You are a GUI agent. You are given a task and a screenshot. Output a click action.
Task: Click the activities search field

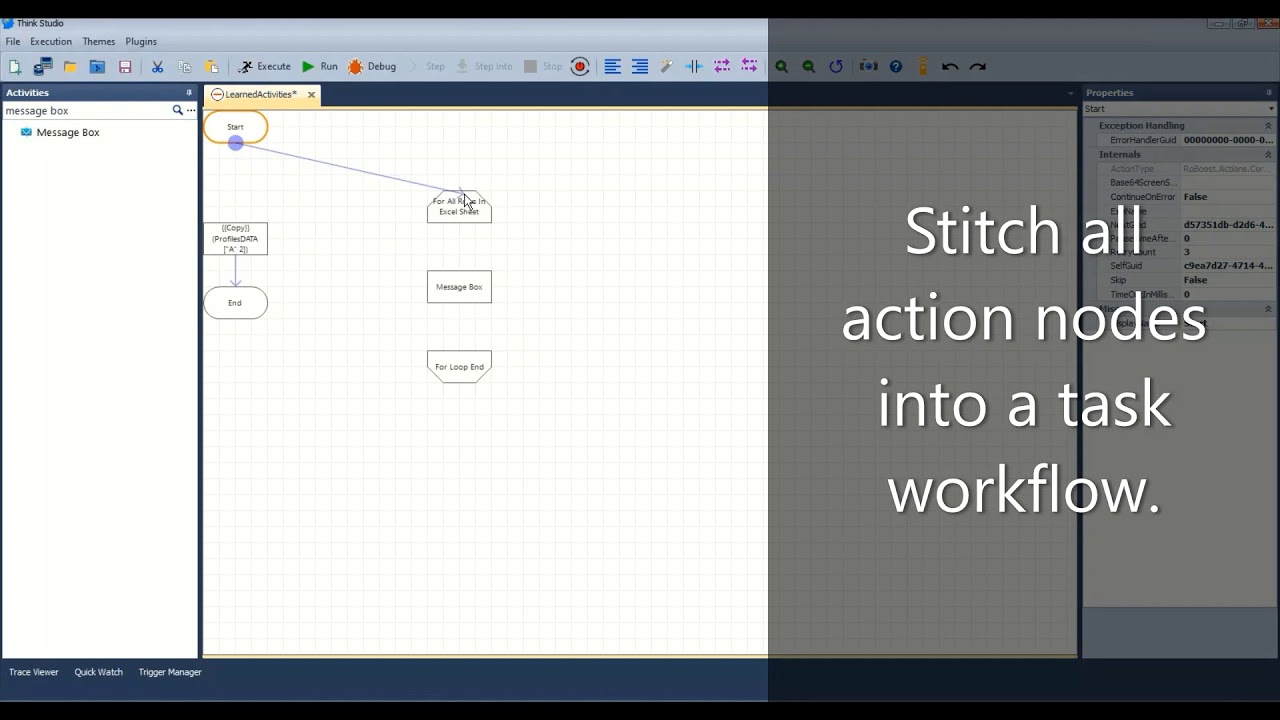87,111
